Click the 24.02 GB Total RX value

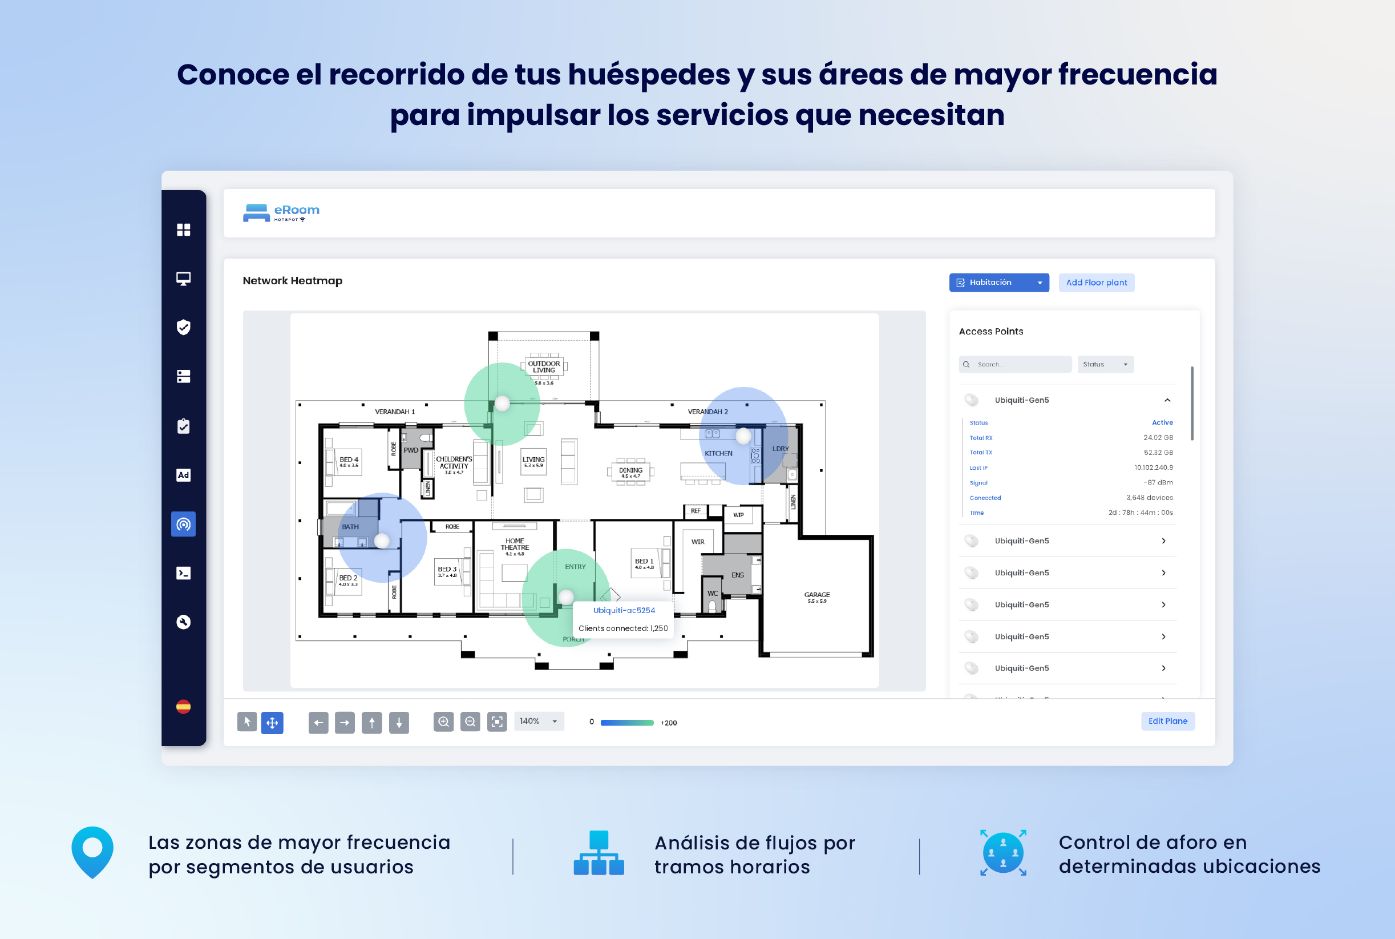pos(1158,438)
